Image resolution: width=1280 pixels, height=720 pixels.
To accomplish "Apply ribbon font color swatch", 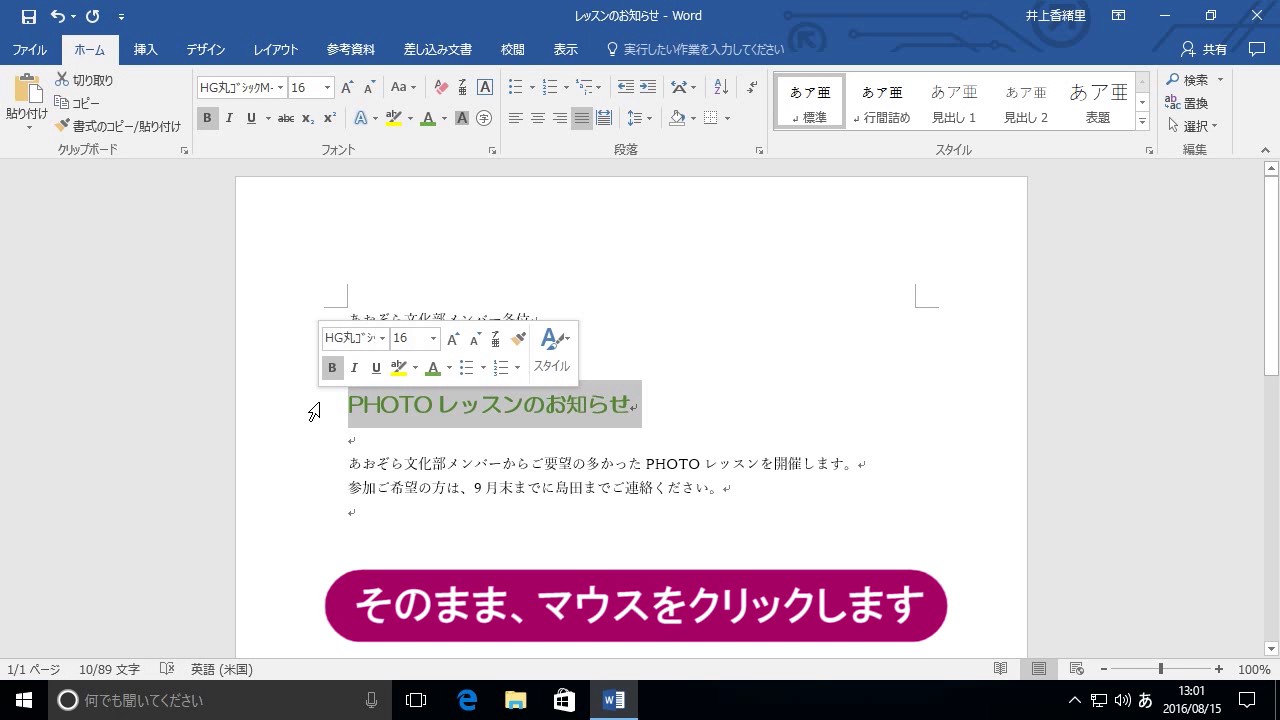I will [427, 118].
